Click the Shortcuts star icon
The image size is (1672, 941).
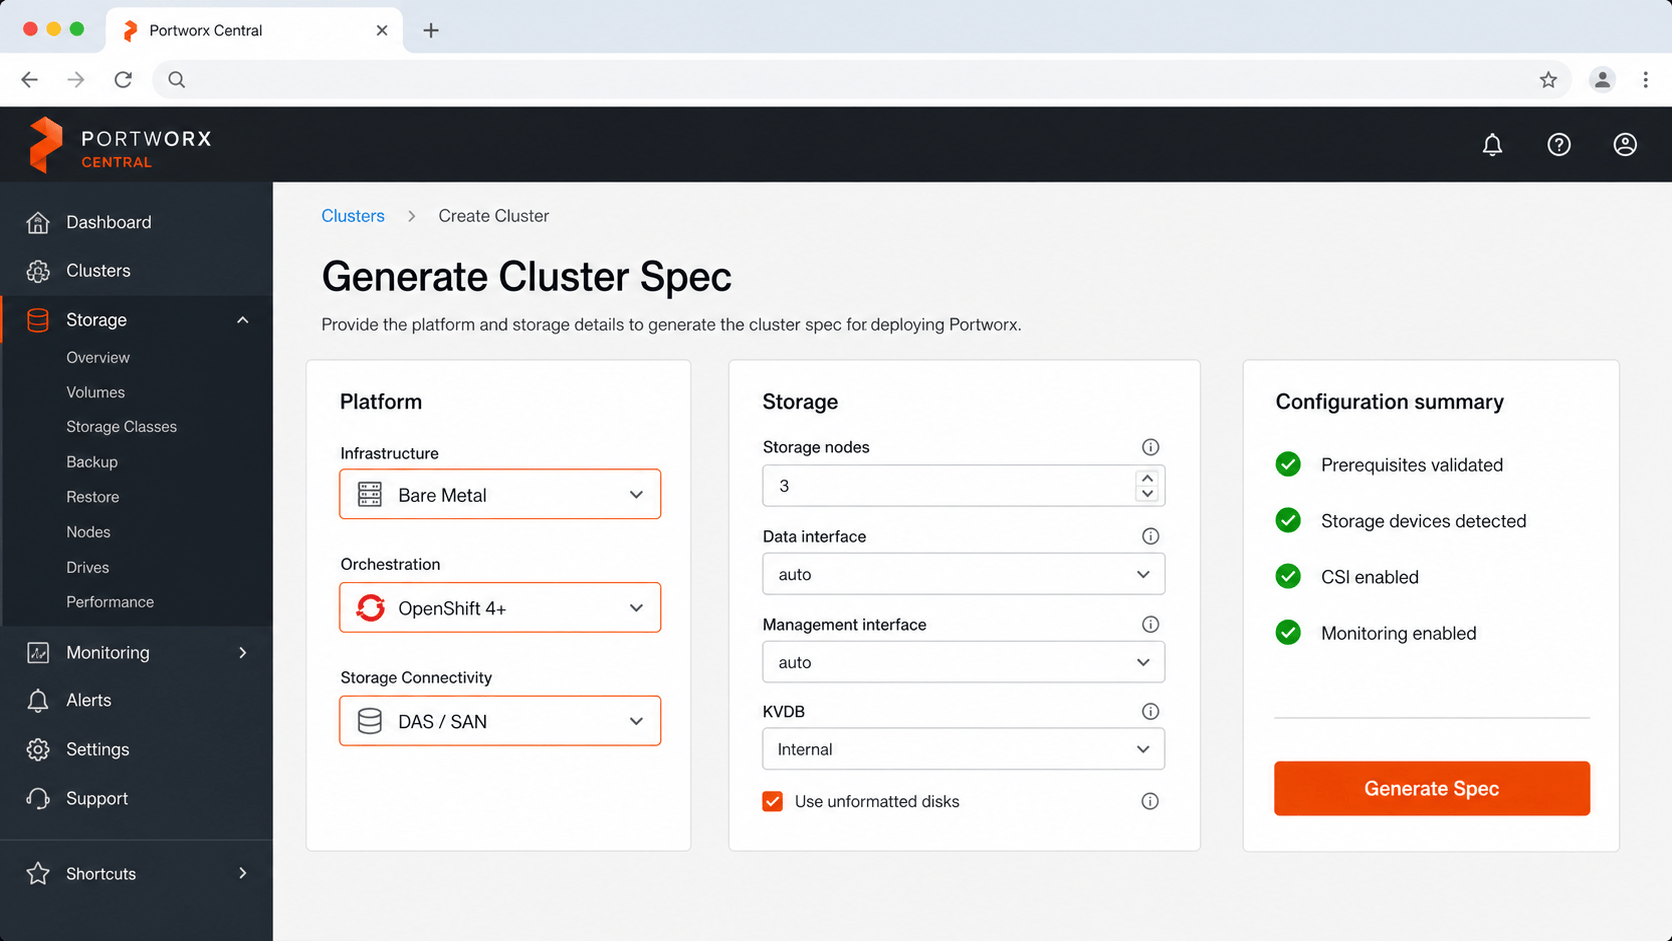tap(38, 874)
